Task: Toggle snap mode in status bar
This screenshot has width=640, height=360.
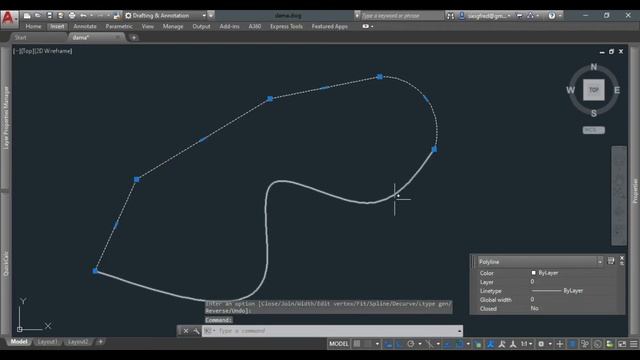Action: 368,344
